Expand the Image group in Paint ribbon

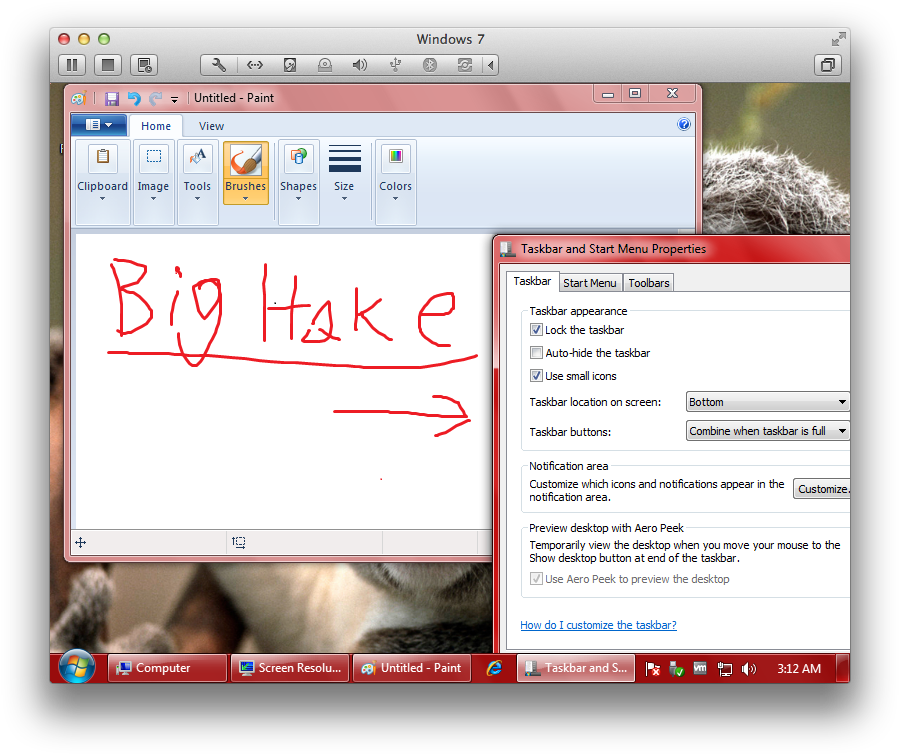(x=153, y=181)
